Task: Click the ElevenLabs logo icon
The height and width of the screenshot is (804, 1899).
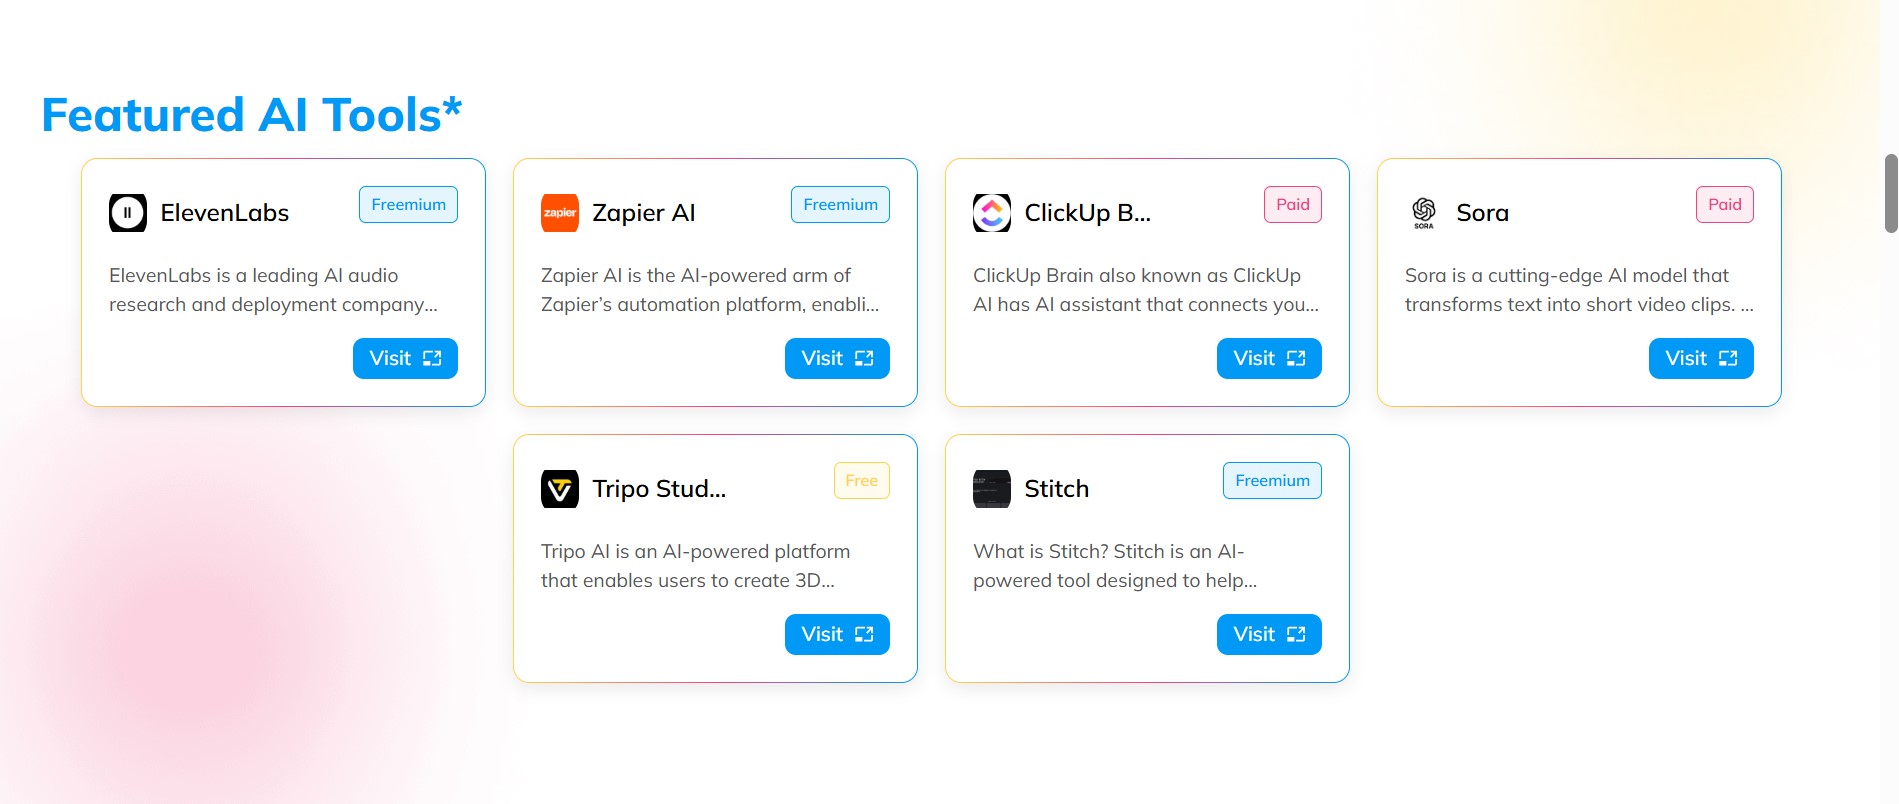Action: pyautogui.click(x=127, y=213)
